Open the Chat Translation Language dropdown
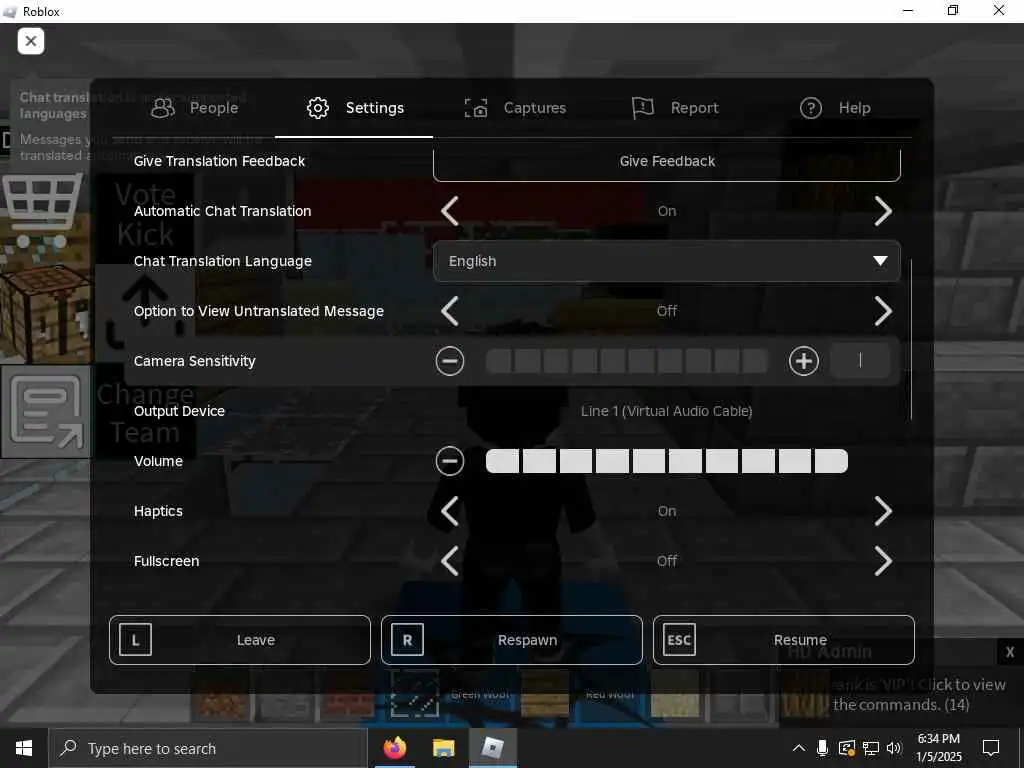This screenshot has width=1024, height=768. pyautogui.click(x=667, y=261)
